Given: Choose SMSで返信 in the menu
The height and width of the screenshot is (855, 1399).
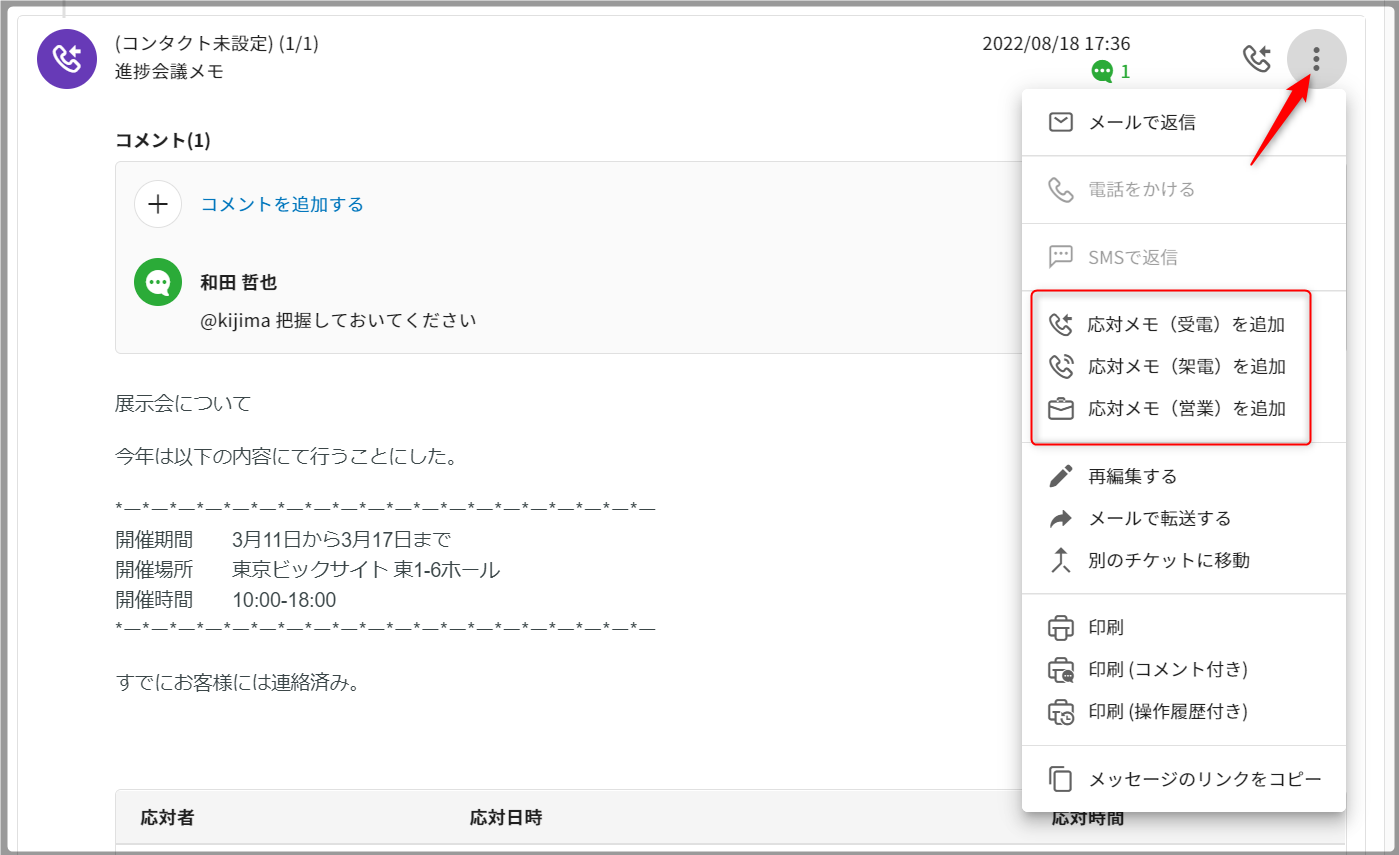Looking at the screenshot, I should [x=1132, y=257].
